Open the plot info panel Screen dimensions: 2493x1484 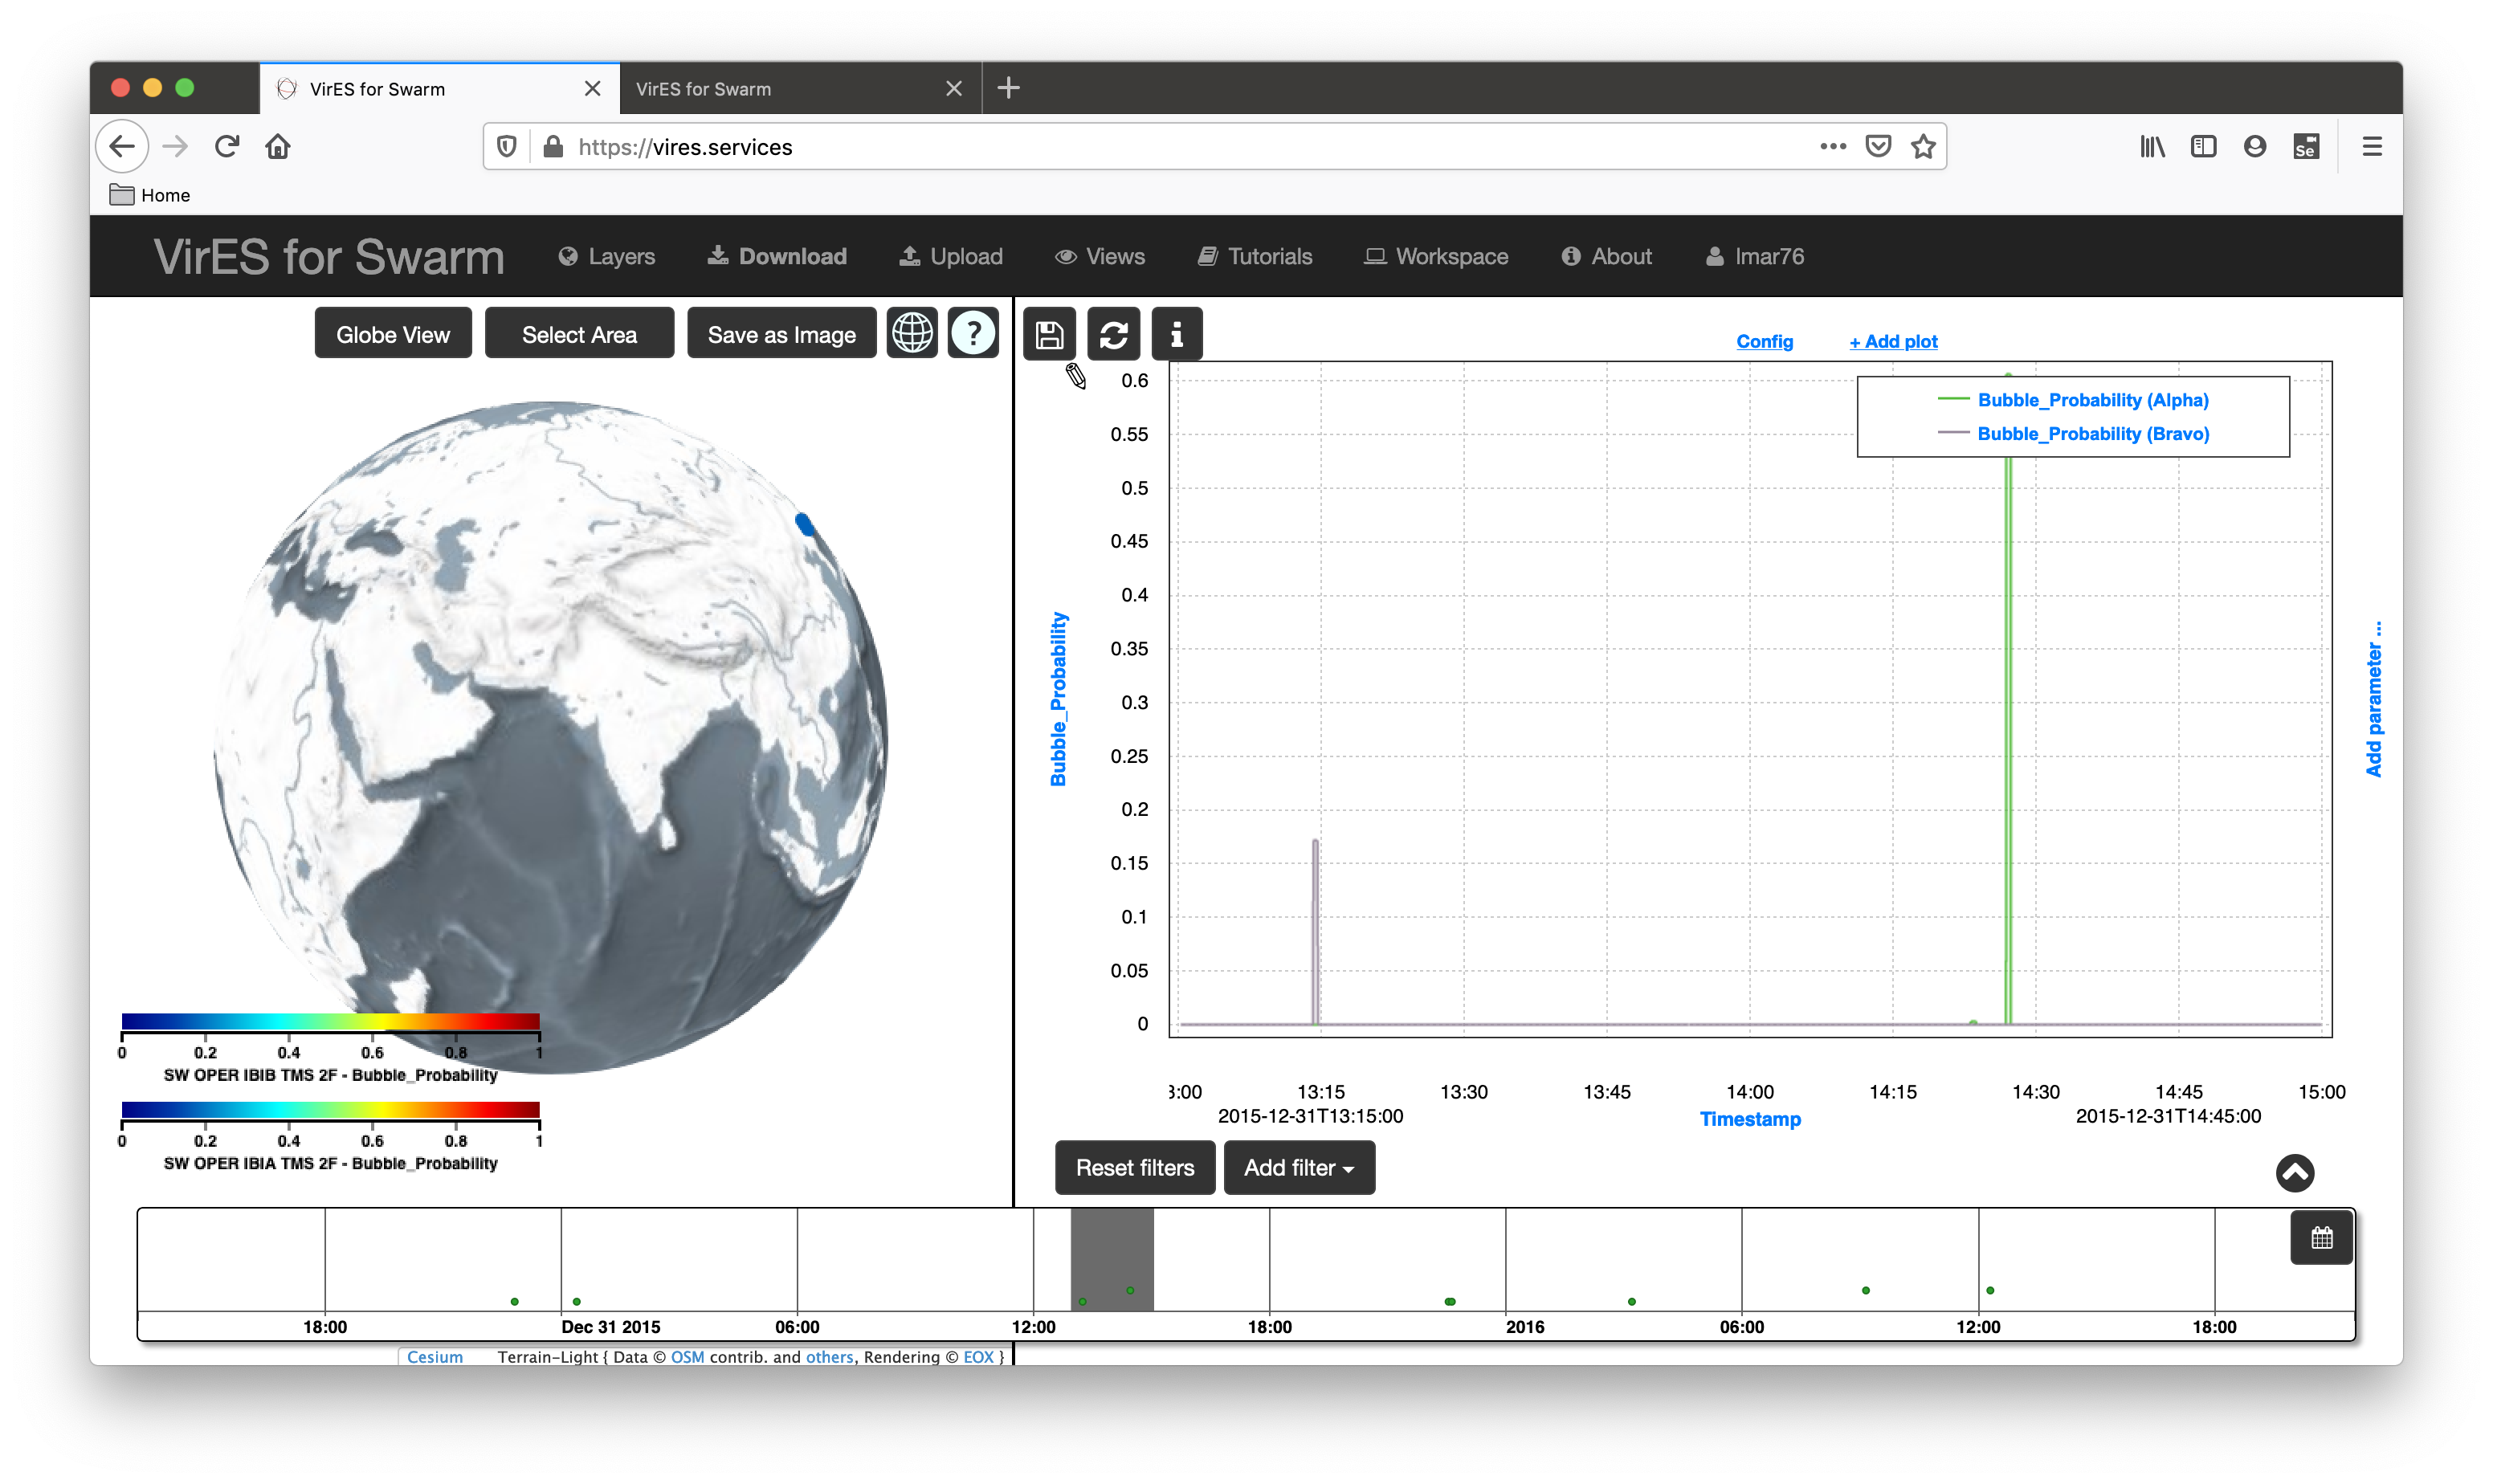coord(1177,334)
